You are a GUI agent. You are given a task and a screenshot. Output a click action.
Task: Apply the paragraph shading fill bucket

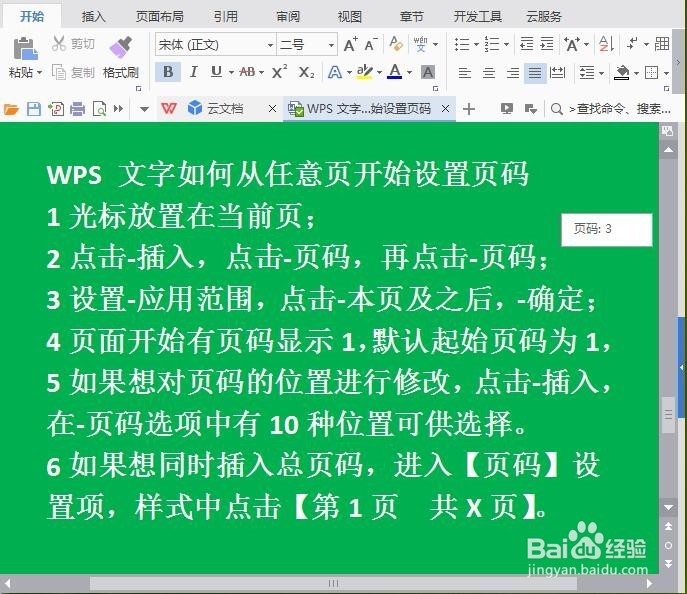pyautogui.click(x=621, y=72)
